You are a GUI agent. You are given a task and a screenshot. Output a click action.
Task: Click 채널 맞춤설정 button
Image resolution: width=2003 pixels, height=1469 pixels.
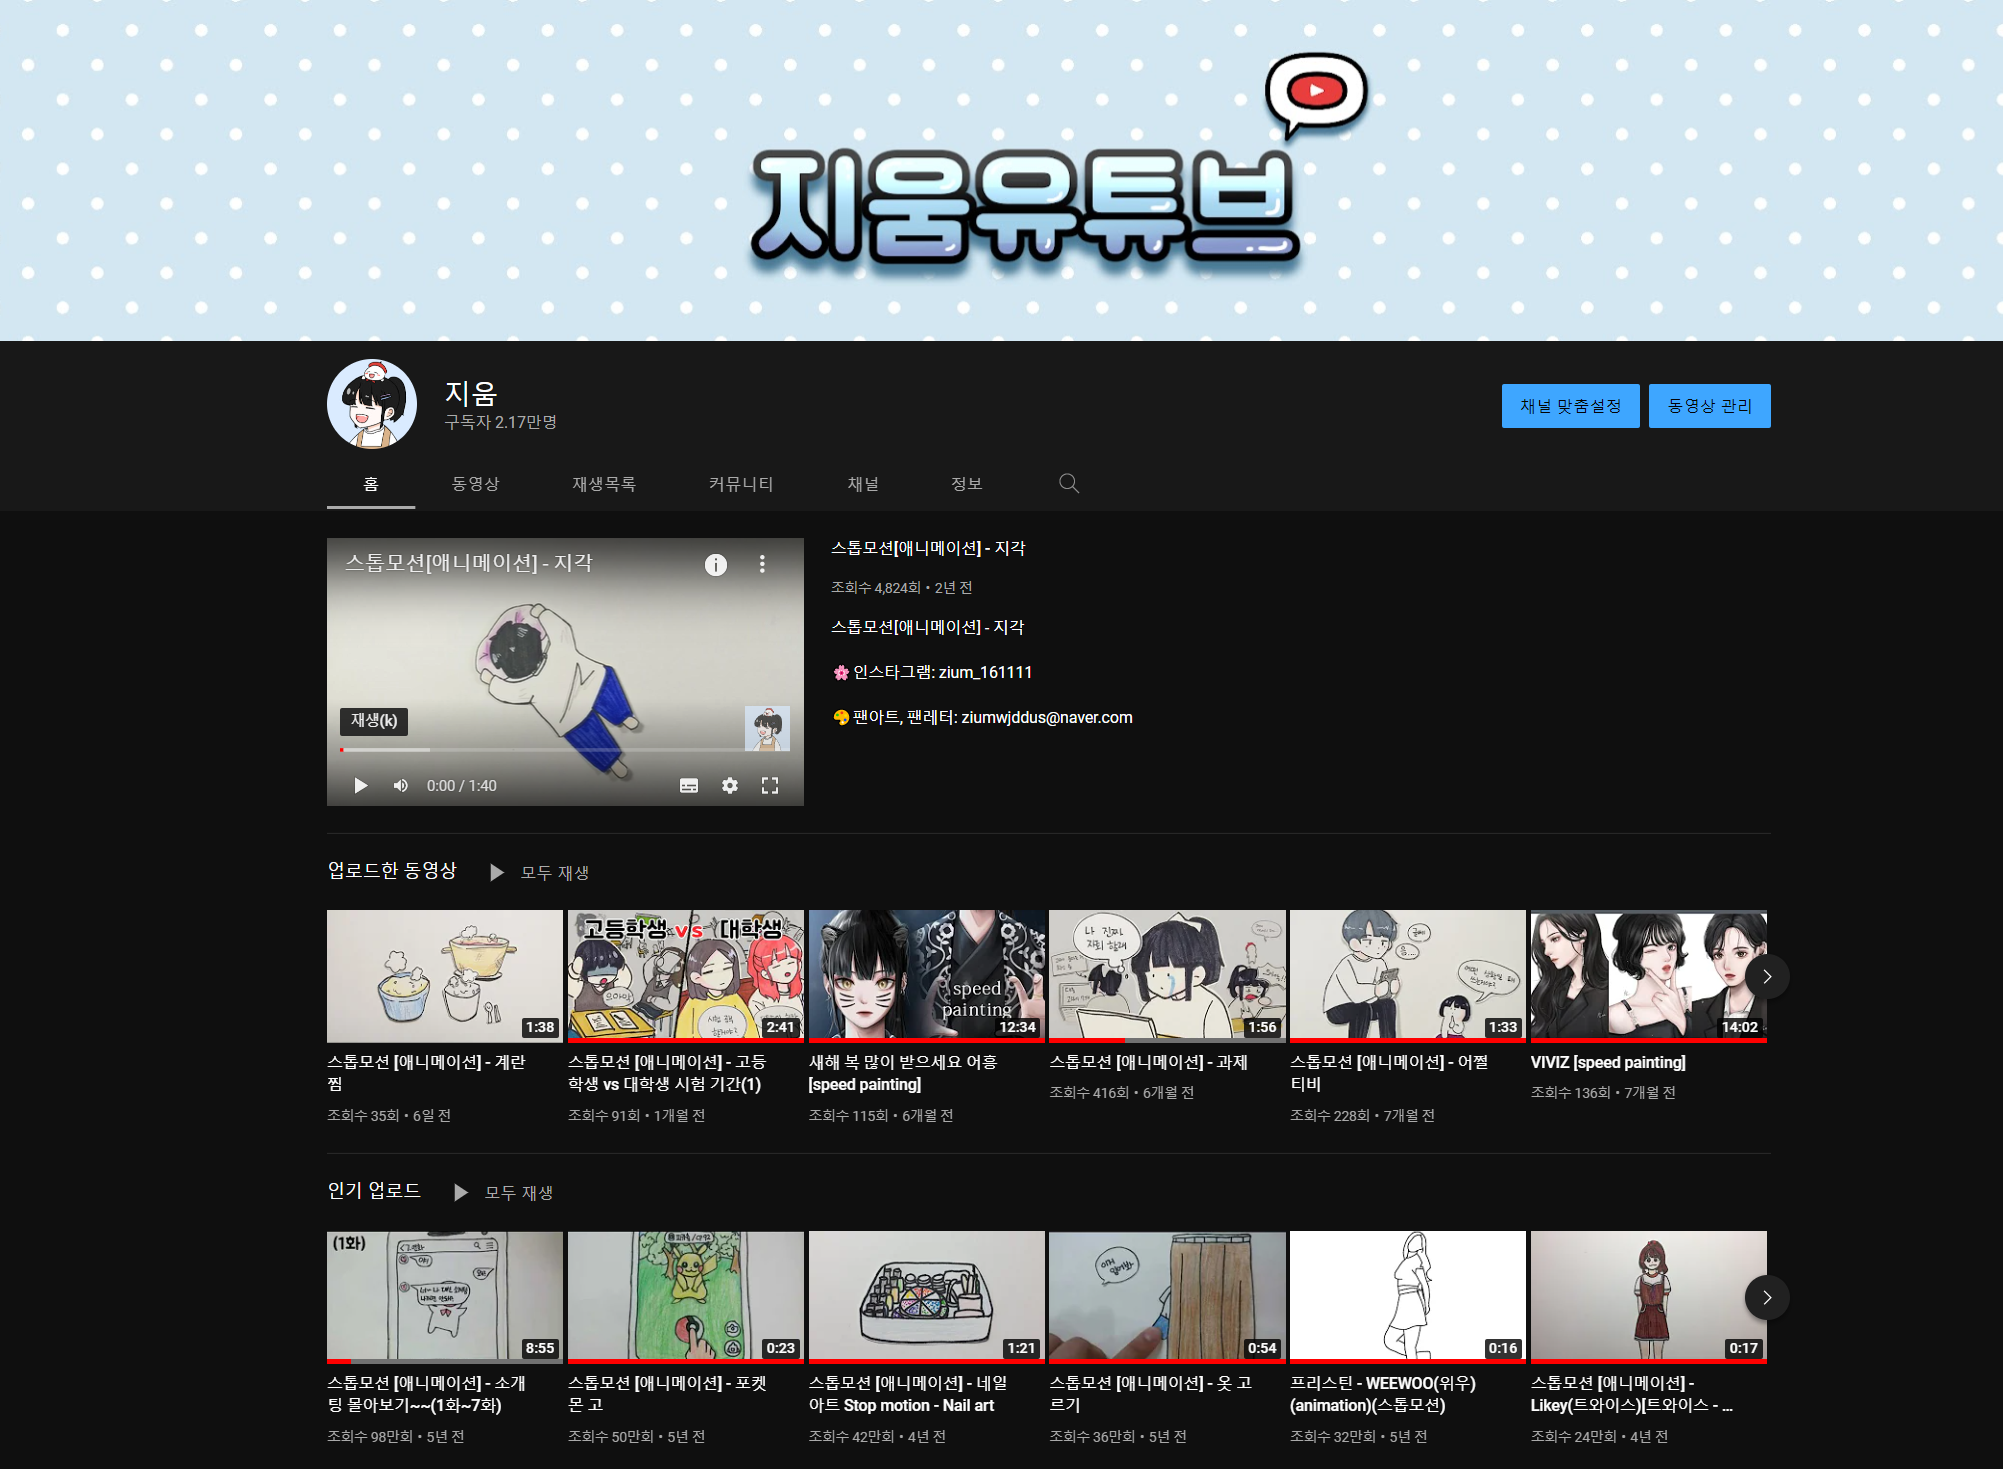pos(1570,406)
